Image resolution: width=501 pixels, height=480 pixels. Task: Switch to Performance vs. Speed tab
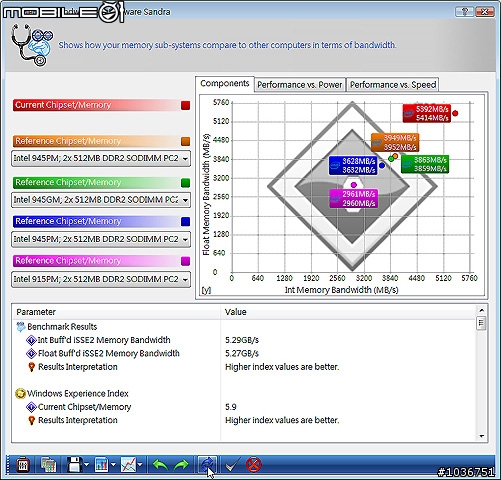pyautogui.click(x=393, y=85)
